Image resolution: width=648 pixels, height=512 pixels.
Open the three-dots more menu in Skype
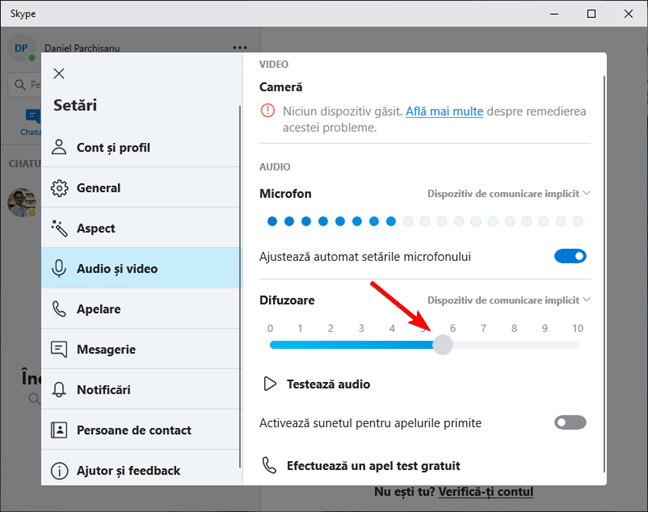click(x=240, y=48)
